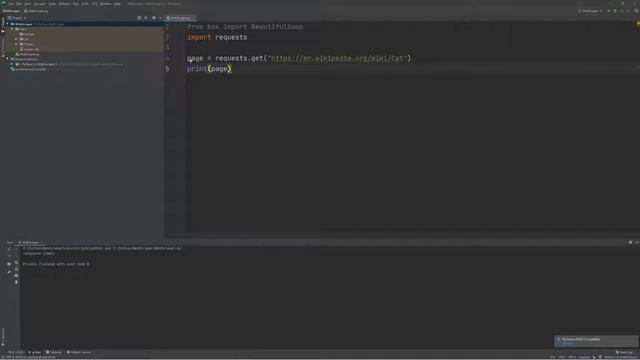Viewport: 640px width, 360px height.
Task: Expand the Scripts folder
Action: [x=16, y=44]
